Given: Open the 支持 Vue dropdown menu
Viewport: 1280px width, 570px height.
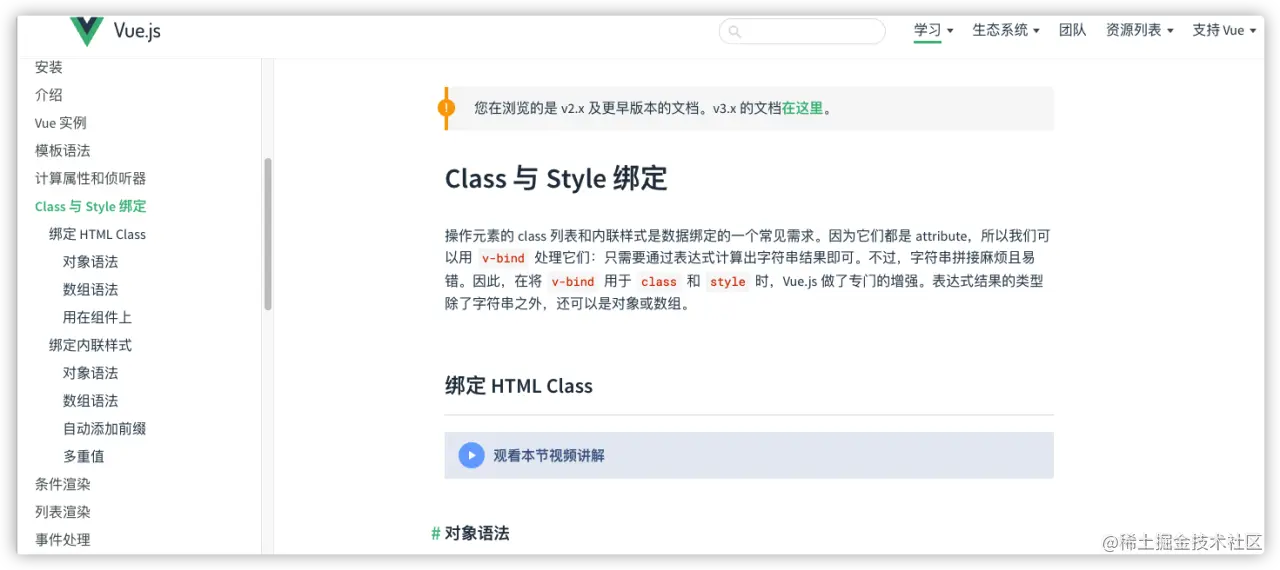Looking at the screenshot, I should pyautogui.click(x=1224, y=30).
